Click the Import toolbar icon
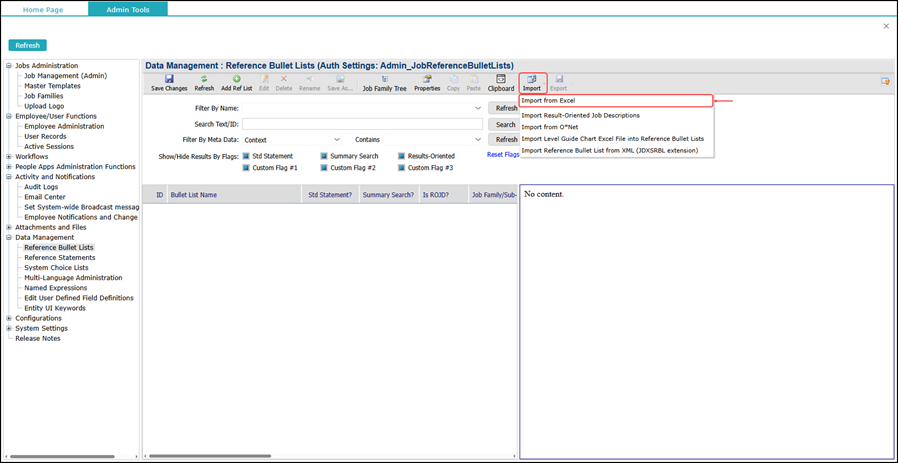The height and width of the screenshot is (463, 899). (x=532, y=83)
